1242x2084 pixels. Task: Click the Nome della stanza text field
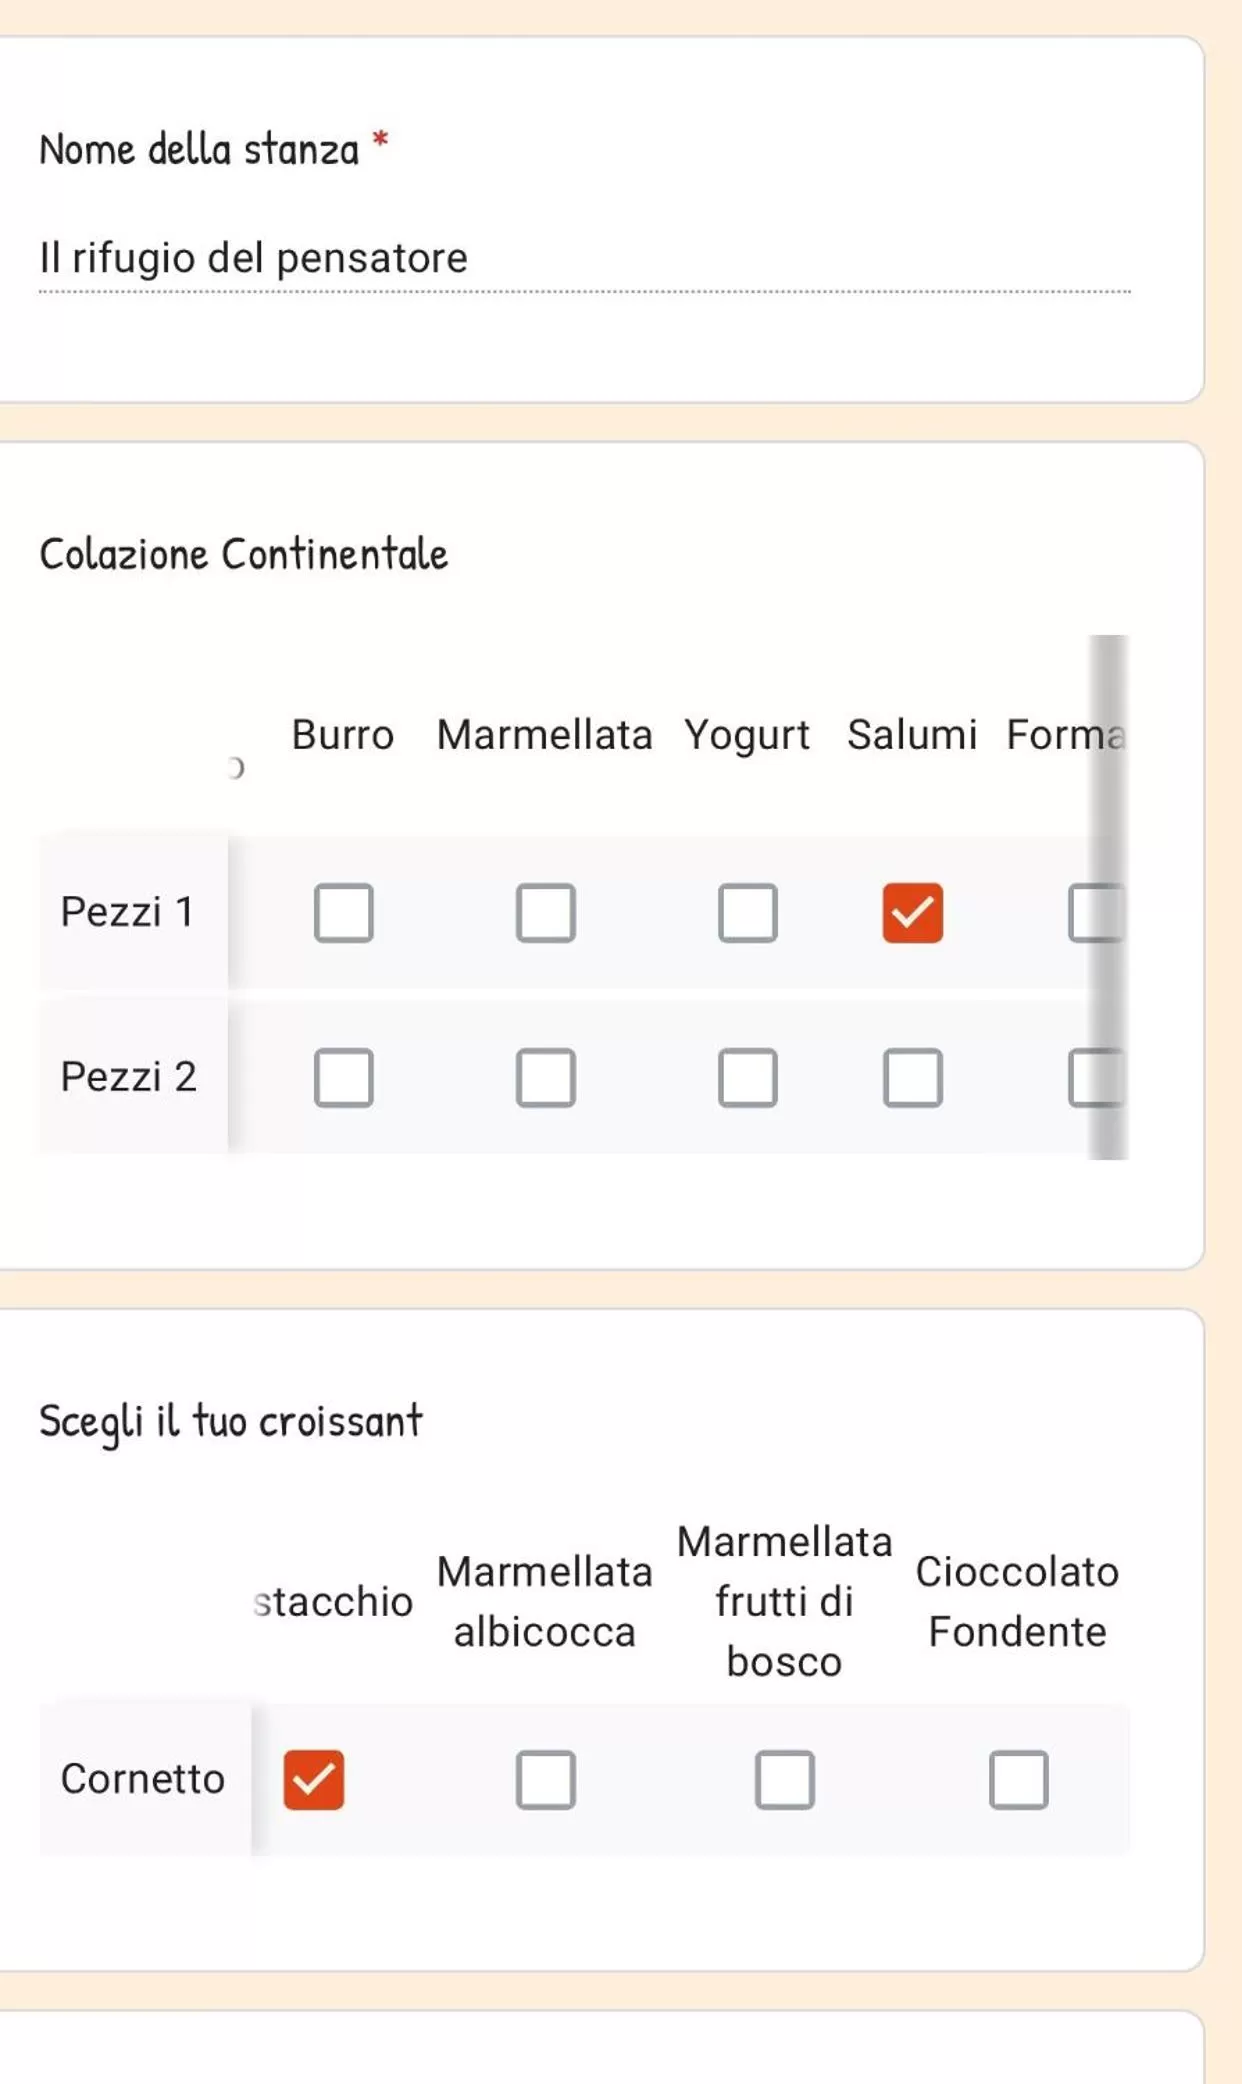[x=584, y=259]
